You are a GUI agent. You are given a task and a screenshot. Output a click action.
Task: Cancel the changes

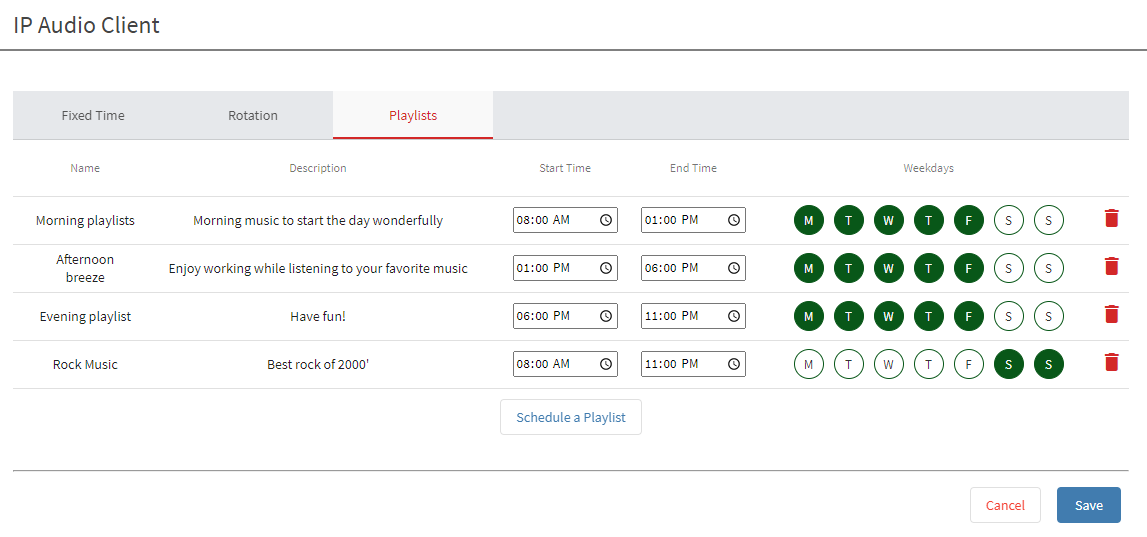click(1005, 505)
